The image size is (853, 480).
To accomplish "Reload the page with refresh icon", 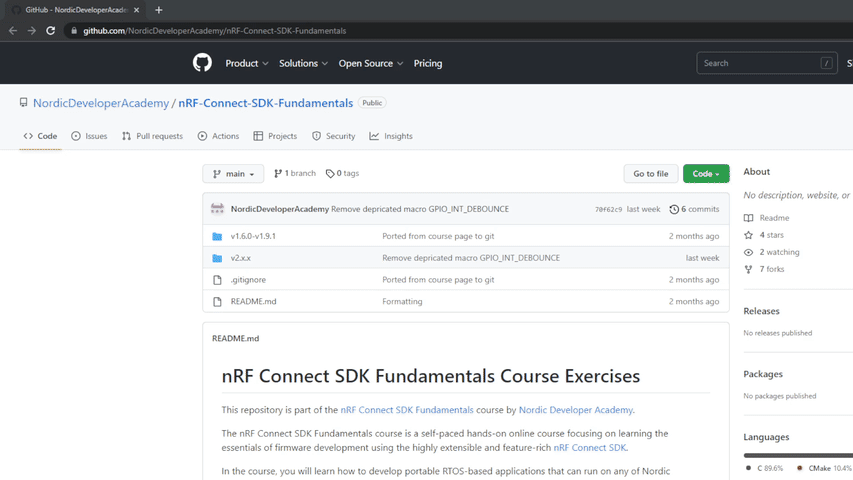I will click(x=51, y=30).
